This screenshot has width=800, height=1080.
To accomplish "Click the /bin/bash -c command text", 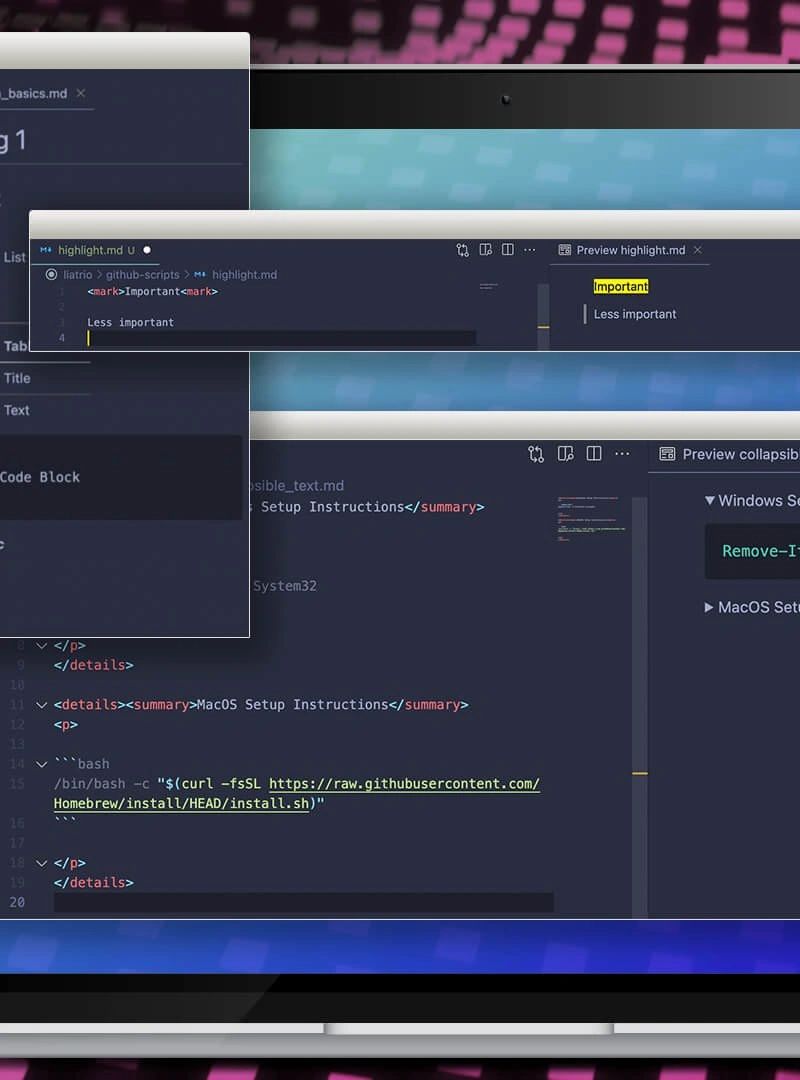I will pos(101,784).
